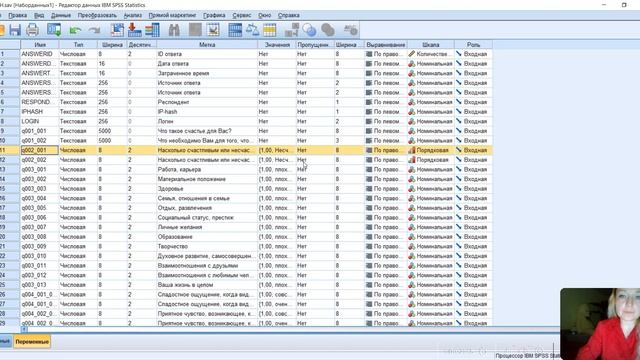
Task: Open Find with the binoculars icon
Action: coord(174,30)
